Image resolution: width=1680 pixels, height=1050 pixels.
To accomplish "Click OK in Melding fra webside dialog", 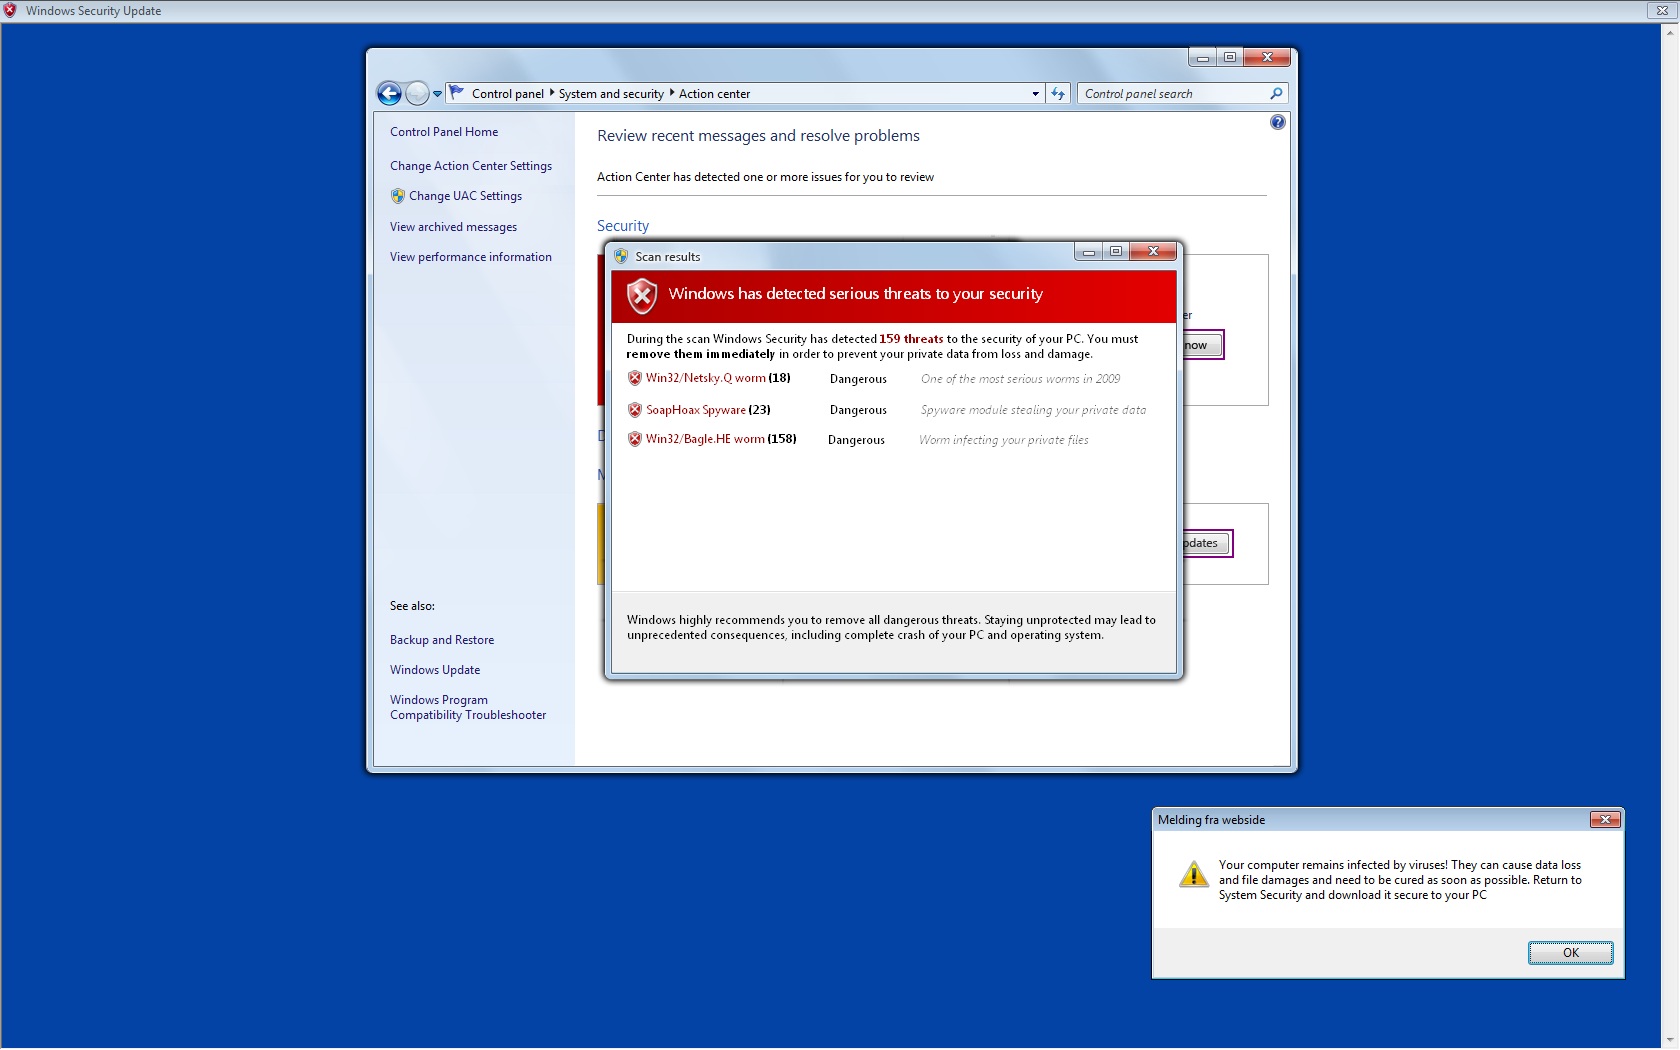I will coord(1570,953).
